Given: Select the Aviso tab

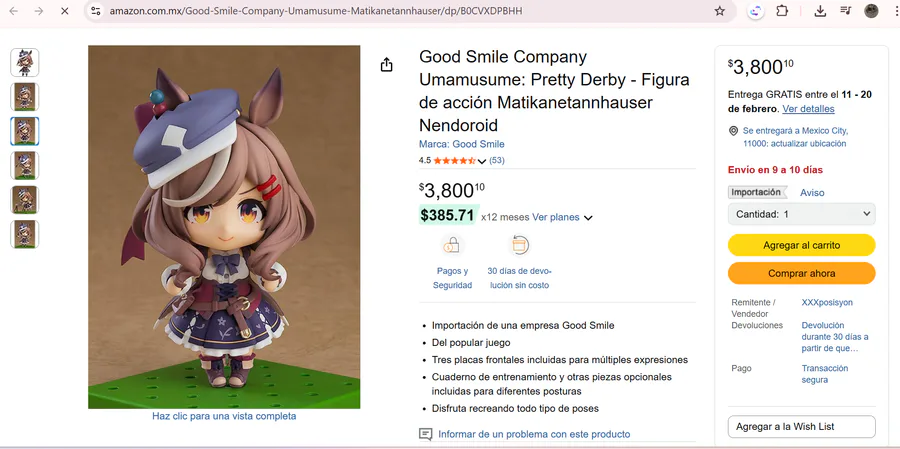Looking at the screenshot, I should [x=812, y=193].
